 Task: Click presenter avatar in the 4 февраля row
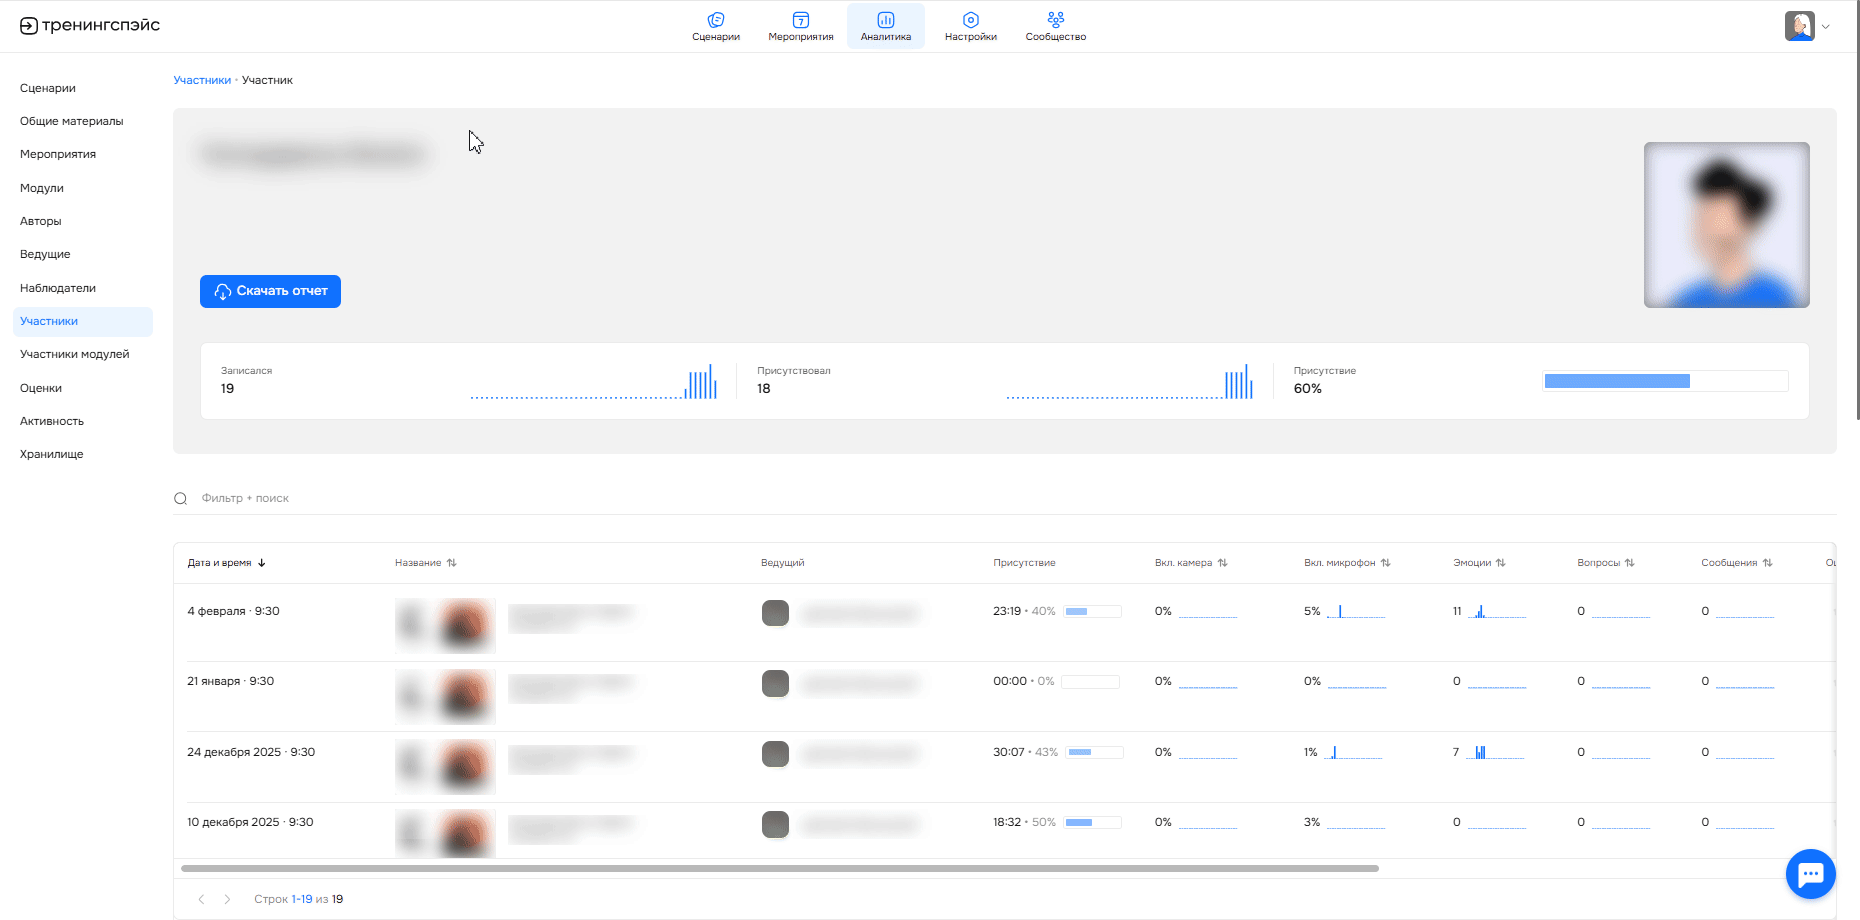coord(775,613)
